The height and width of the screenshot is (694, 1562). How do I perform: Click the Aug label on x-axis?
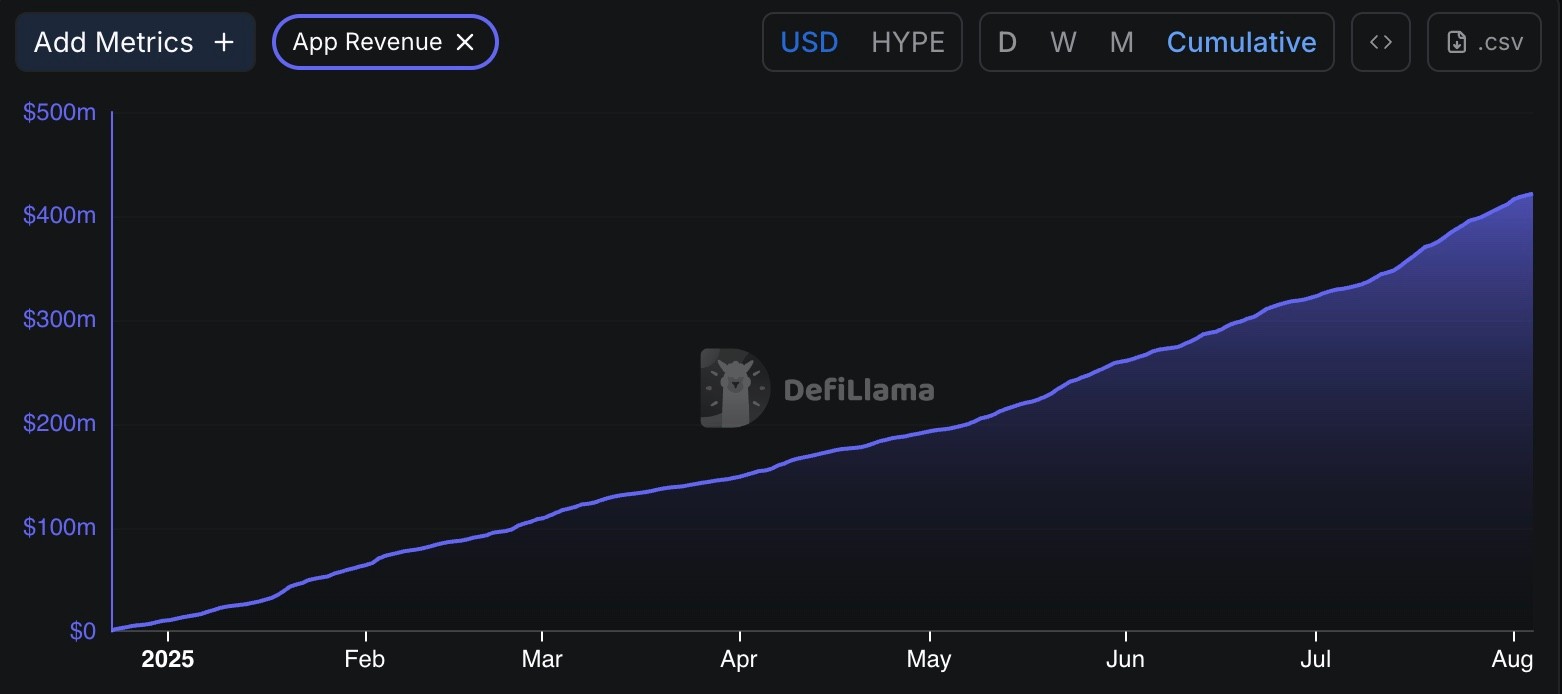coord(1513,660)
